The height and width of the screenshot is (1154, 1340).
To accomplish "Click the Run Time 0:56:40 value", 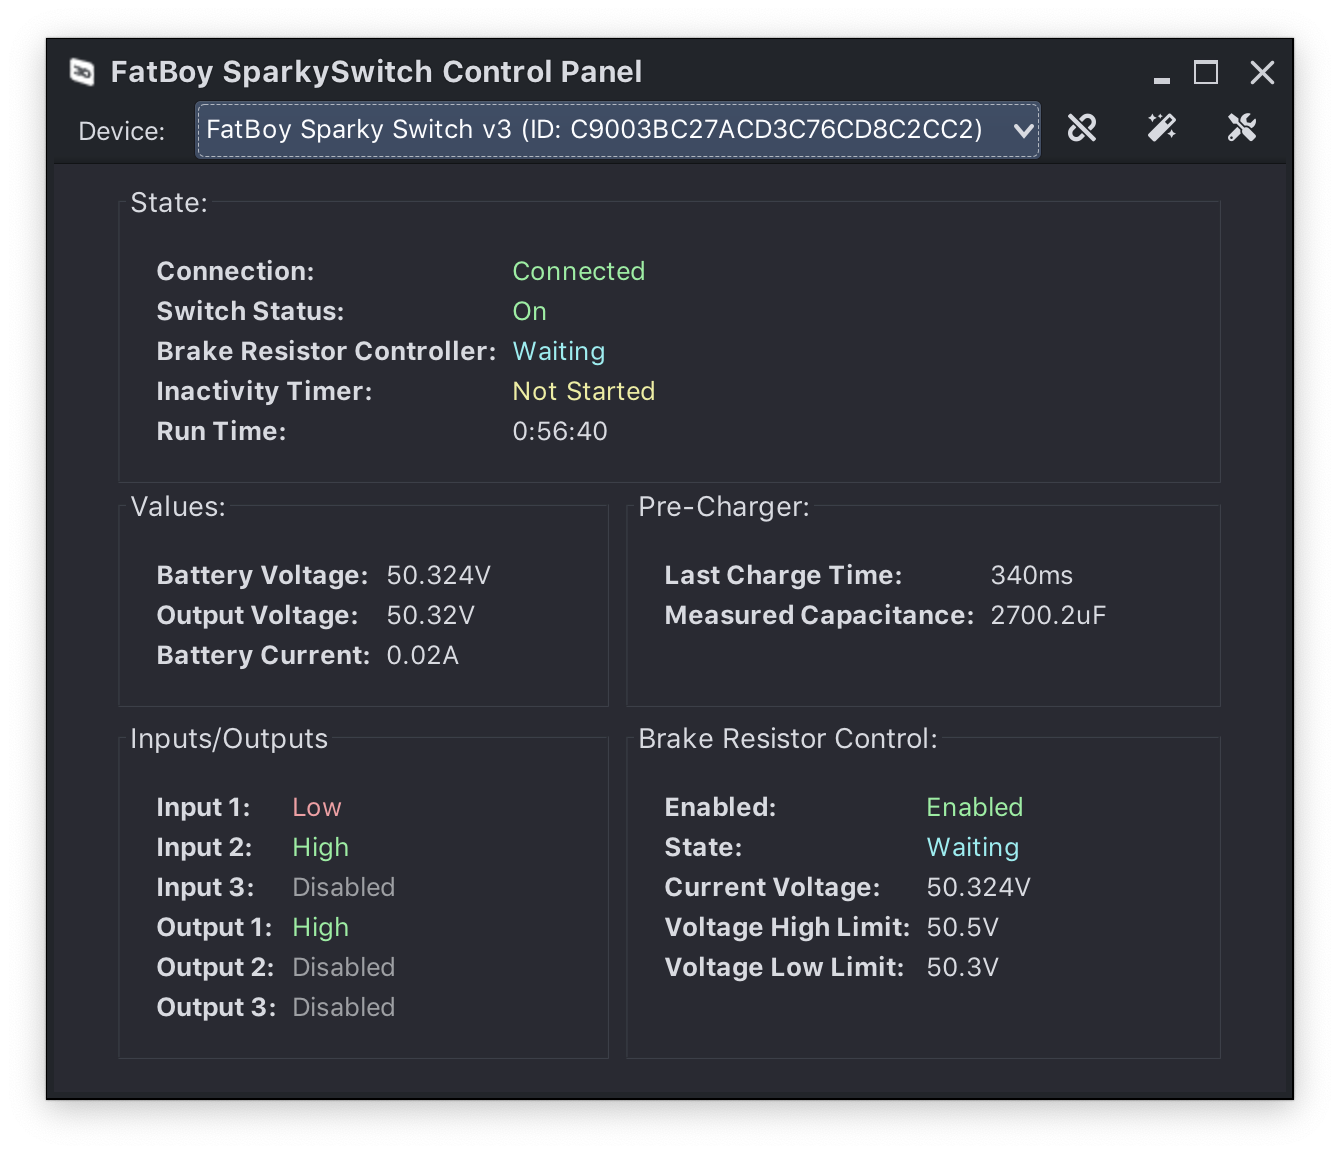I will tap(559, 431).
